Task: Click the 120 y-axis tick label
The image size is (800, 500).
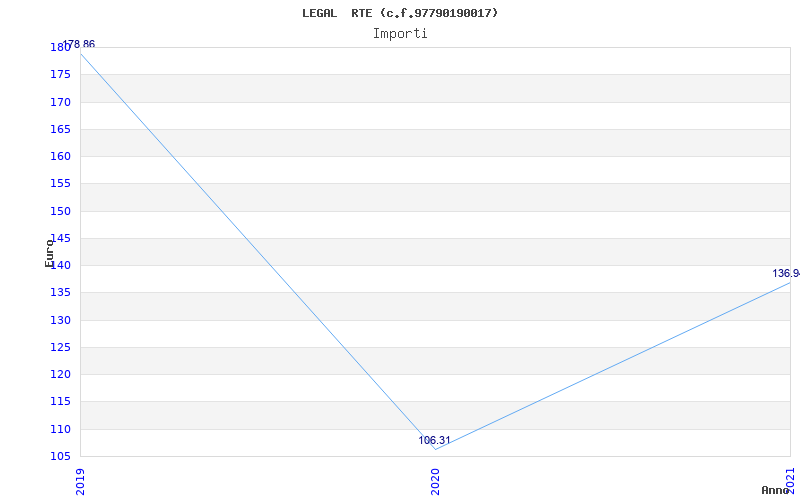Action: click(x=60, y=374)
